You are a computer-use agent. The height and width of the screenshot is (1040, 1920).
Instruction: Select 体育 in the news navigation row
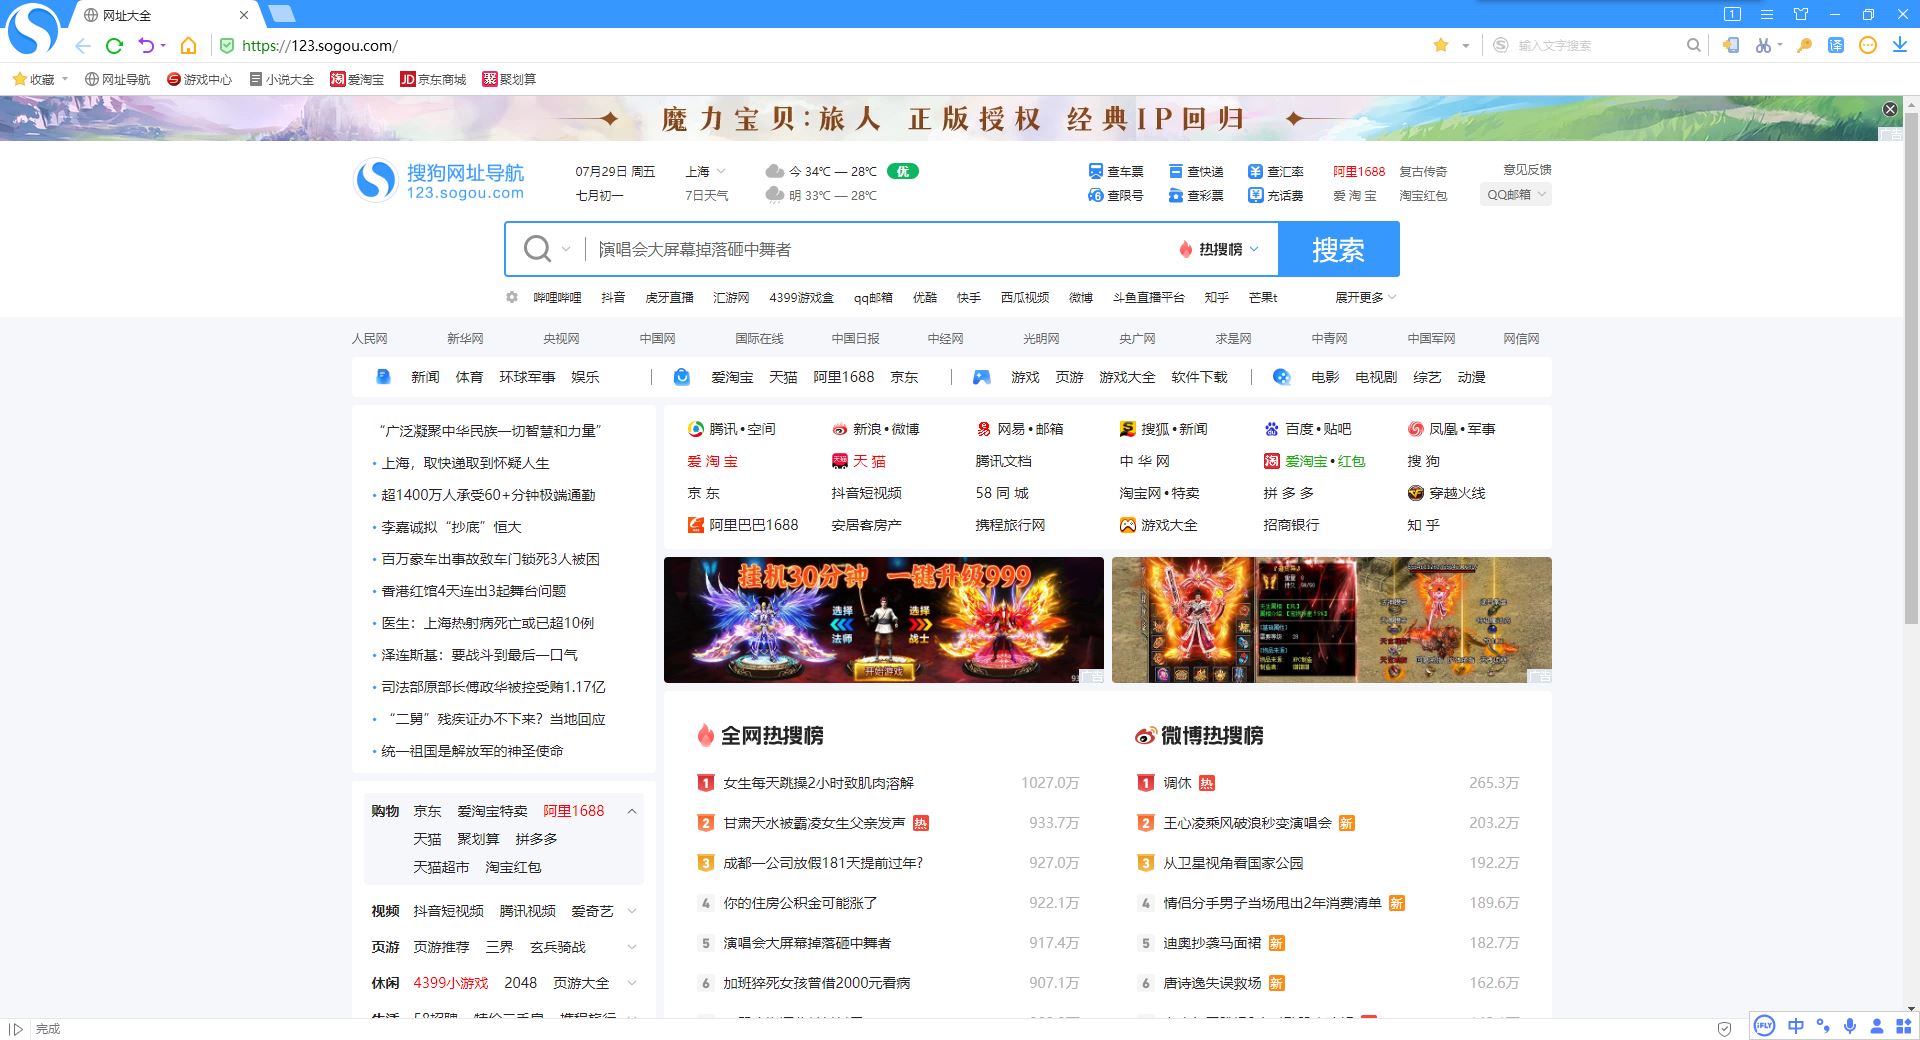pos(470,377)
